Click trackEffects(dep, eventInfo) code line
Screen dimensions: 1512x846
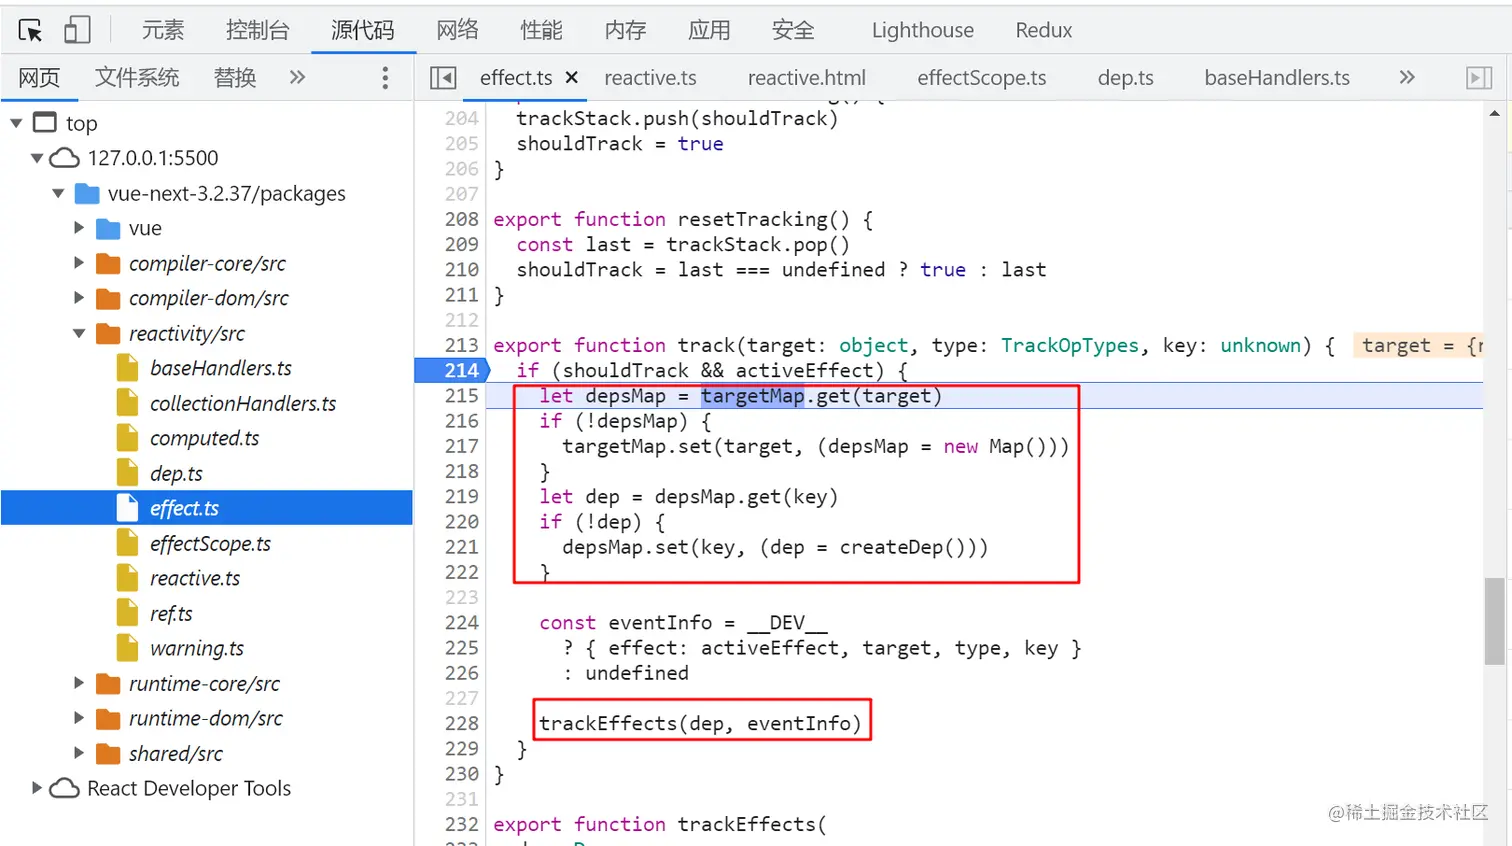700,723
